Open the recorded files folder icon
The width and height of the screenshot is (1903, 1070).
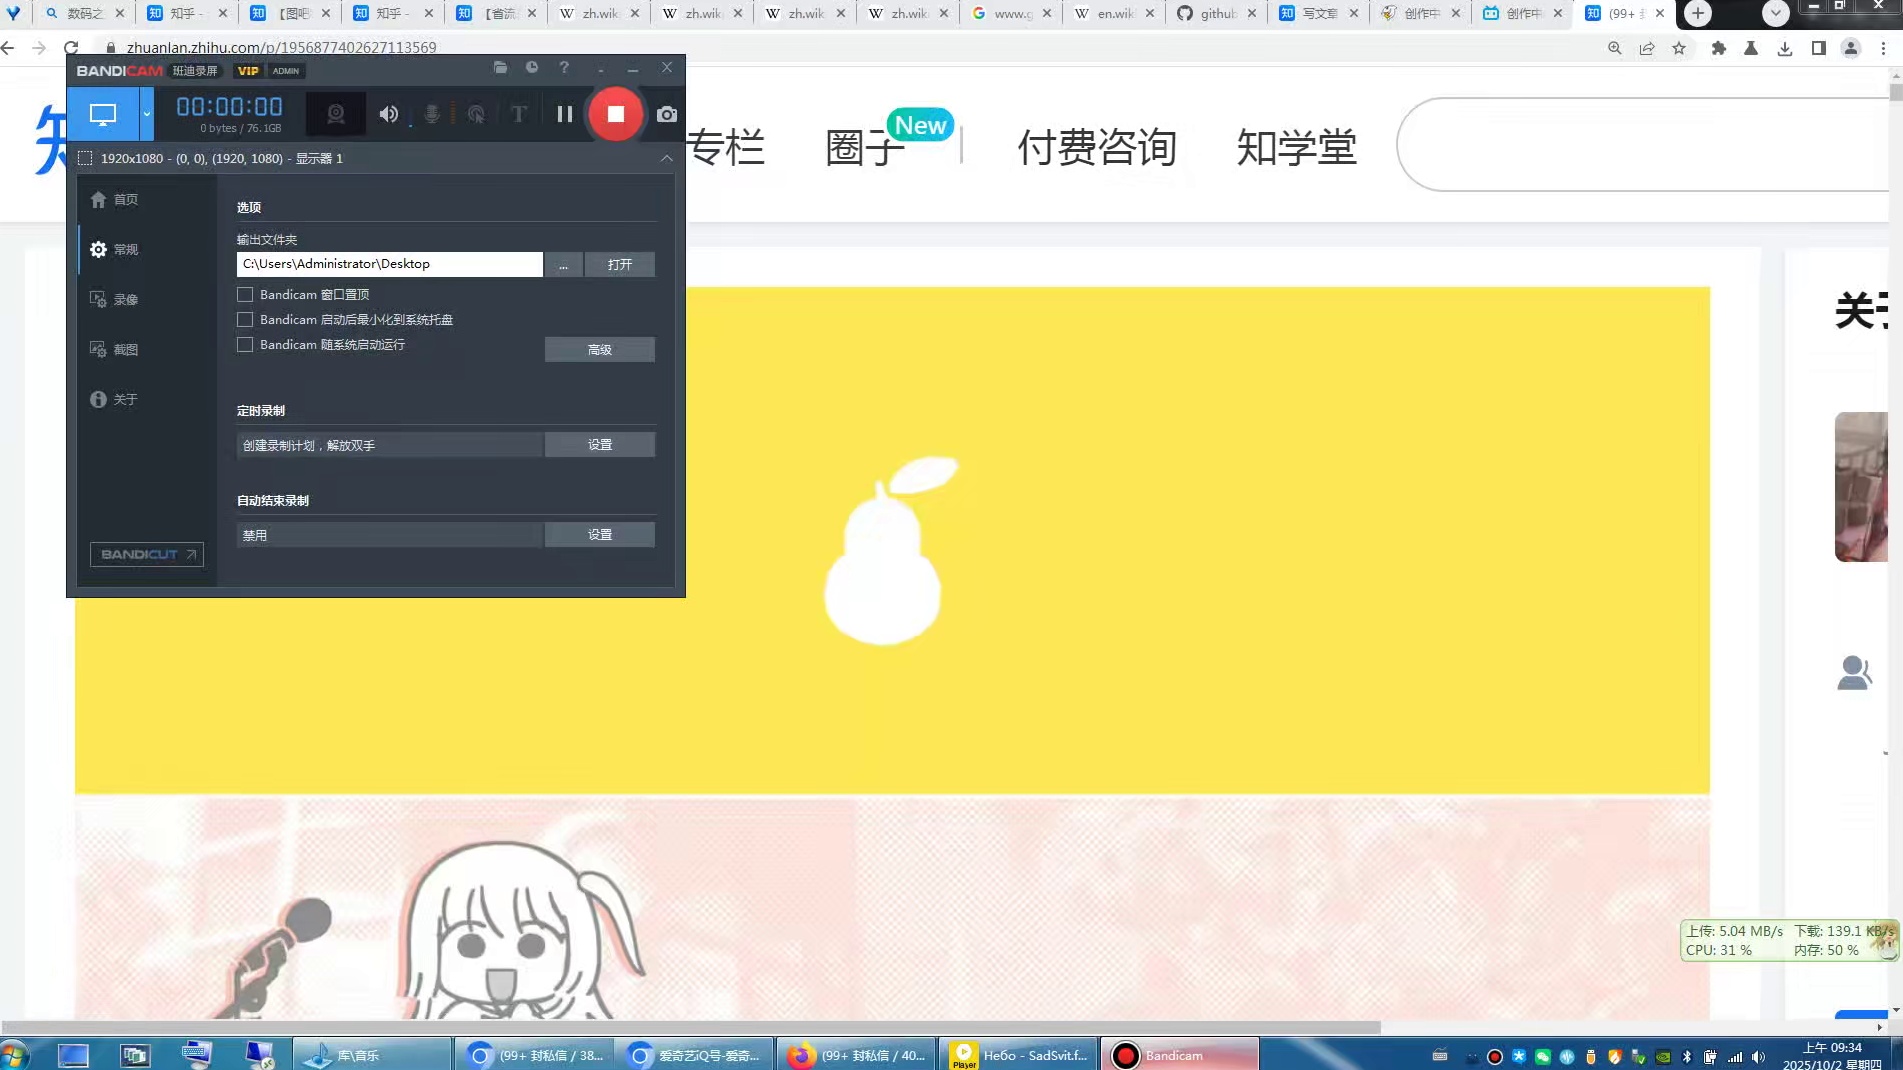click(500, 68)
